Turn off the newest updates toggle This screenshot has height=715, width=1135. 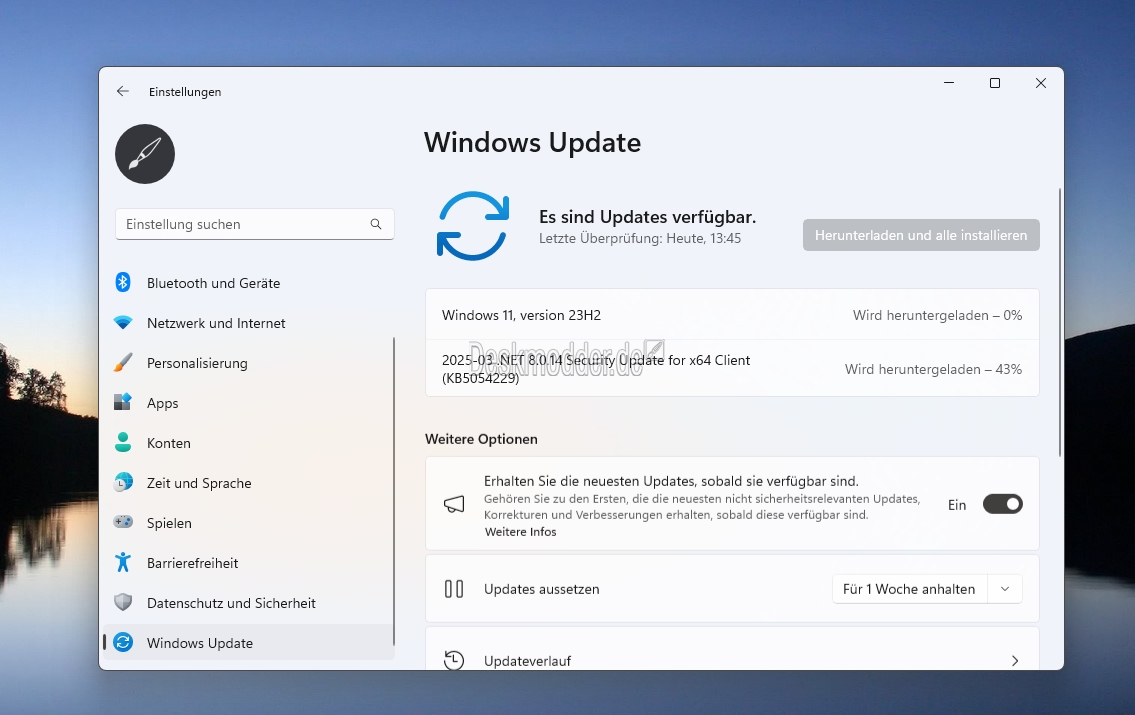pos(1003,504)
